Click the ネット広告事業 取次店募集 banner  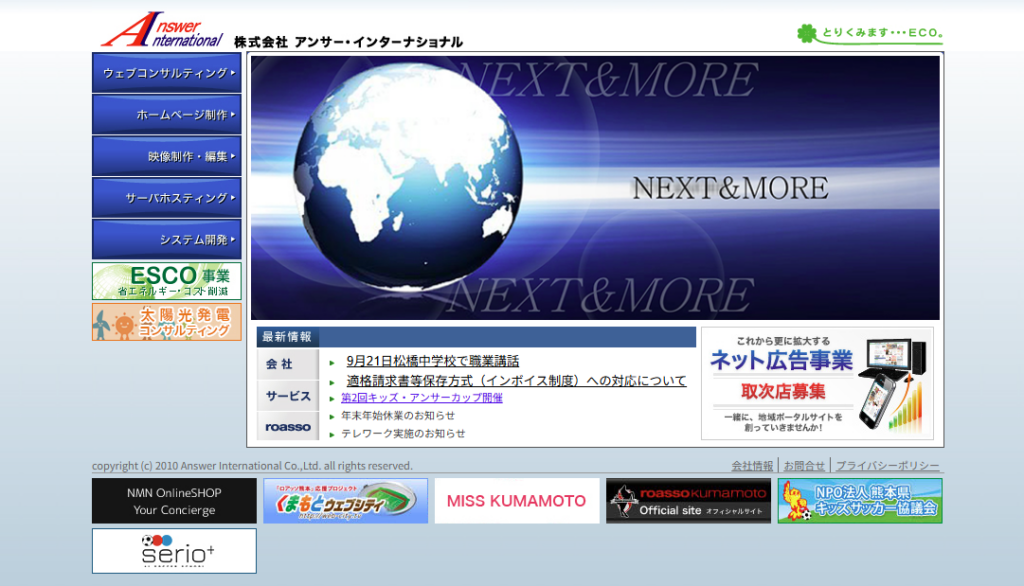pos(817,383)
